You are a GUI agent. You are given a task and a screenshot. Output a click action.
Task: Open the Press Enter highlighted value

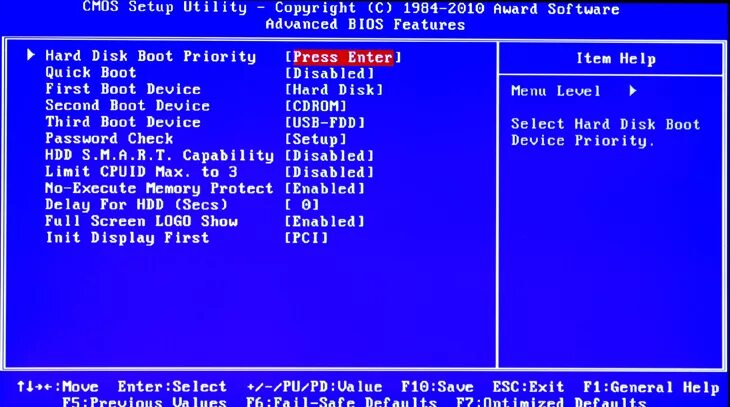point(343,57)
